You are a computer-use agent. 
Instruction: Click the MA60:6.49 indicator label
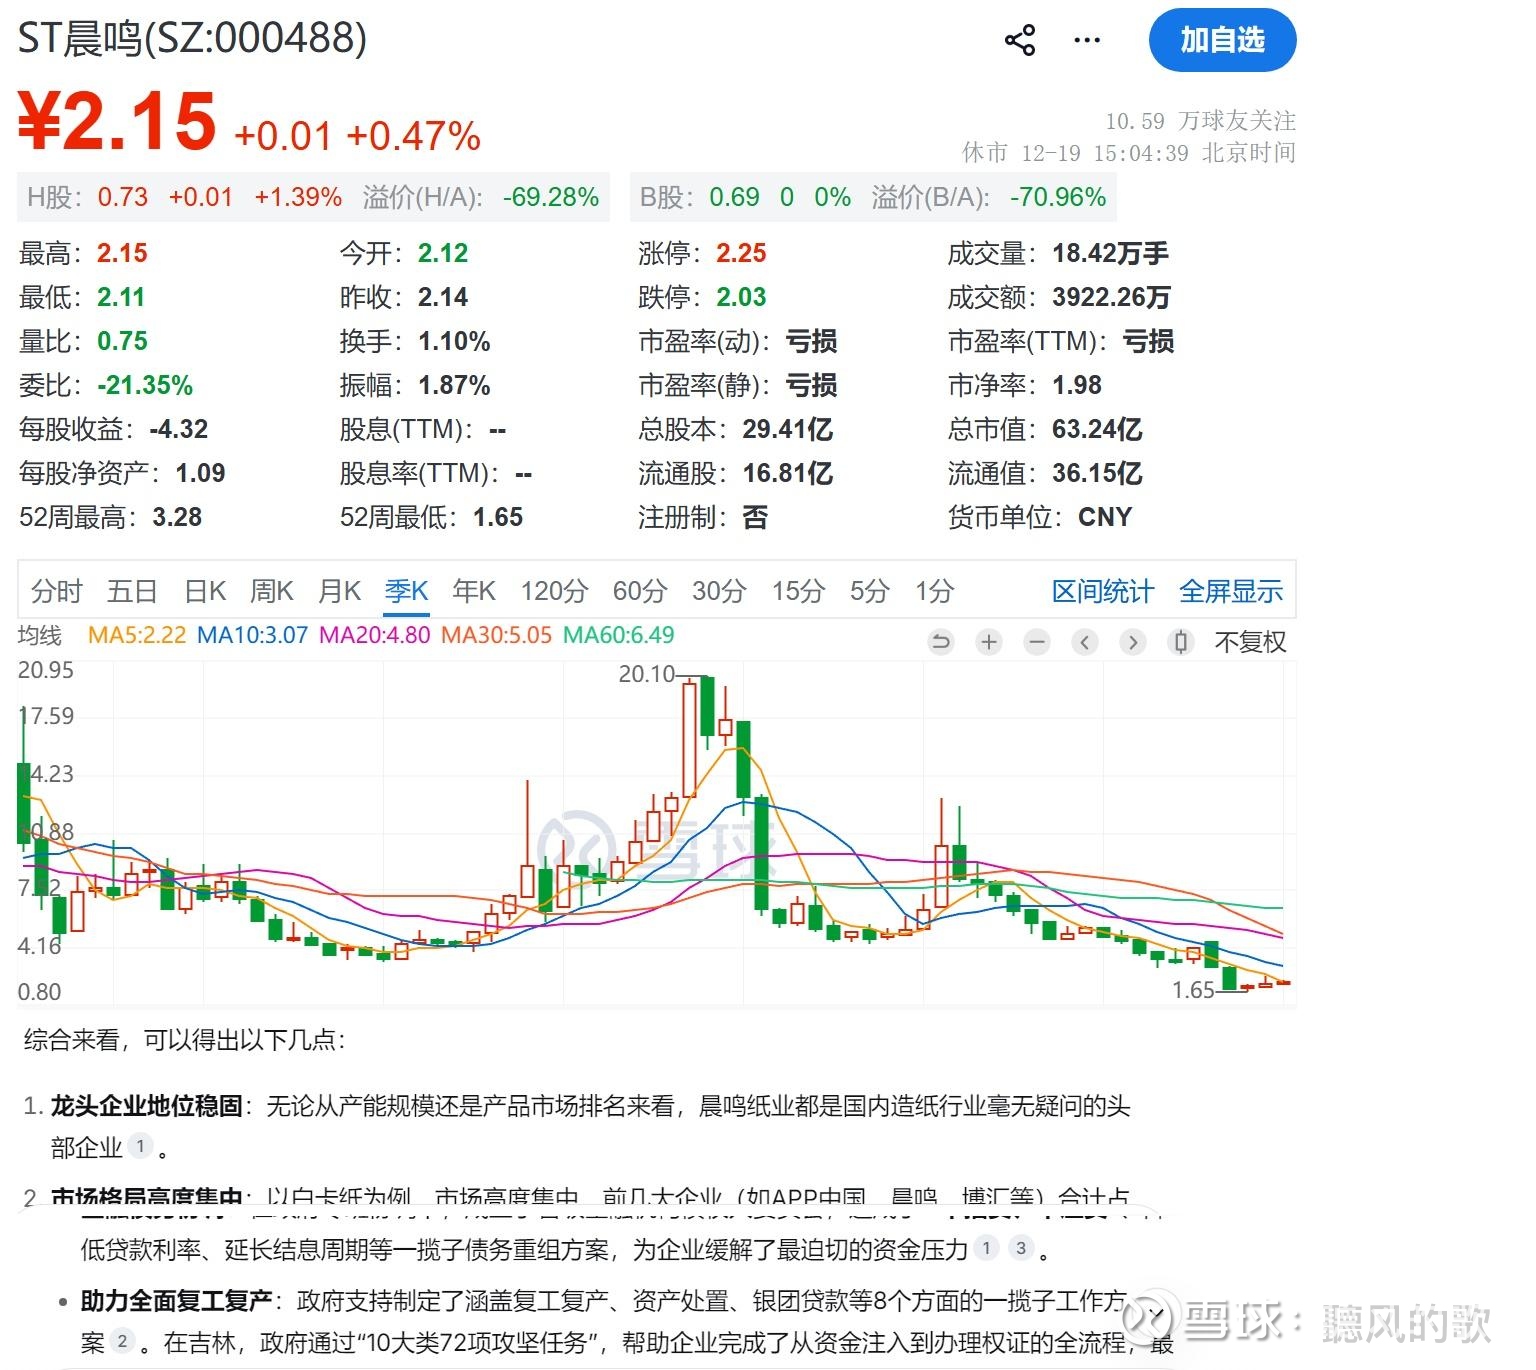(619, 635)
